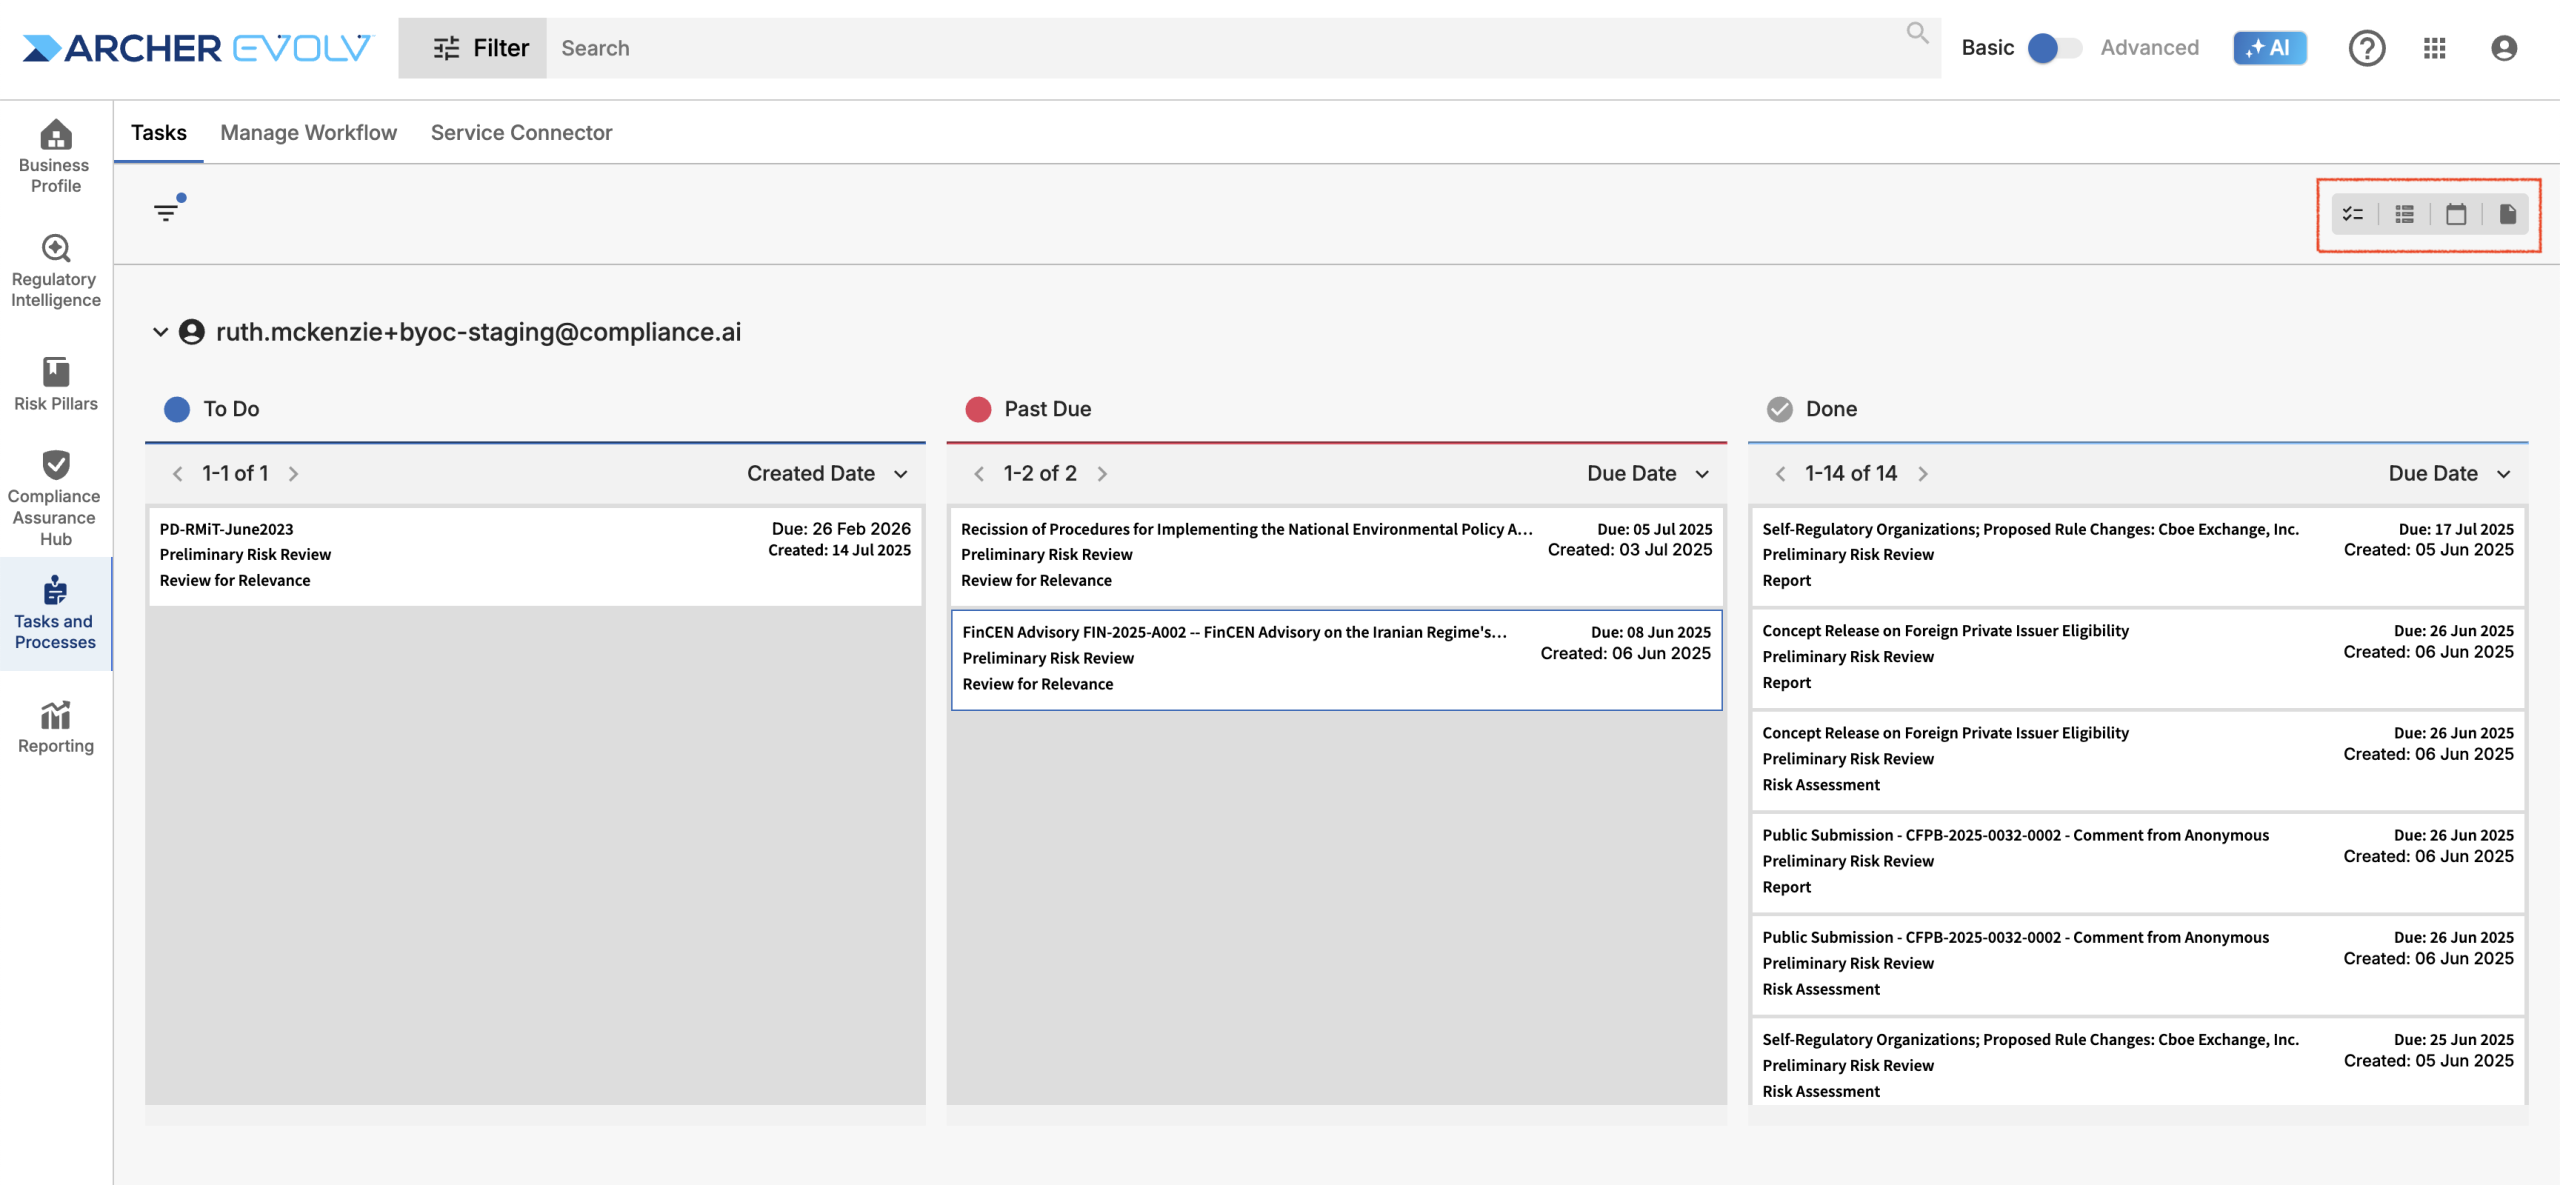Go to Compliance Assurance Hub
The height and width of the screenshot is (1185, 2560).
55,497
